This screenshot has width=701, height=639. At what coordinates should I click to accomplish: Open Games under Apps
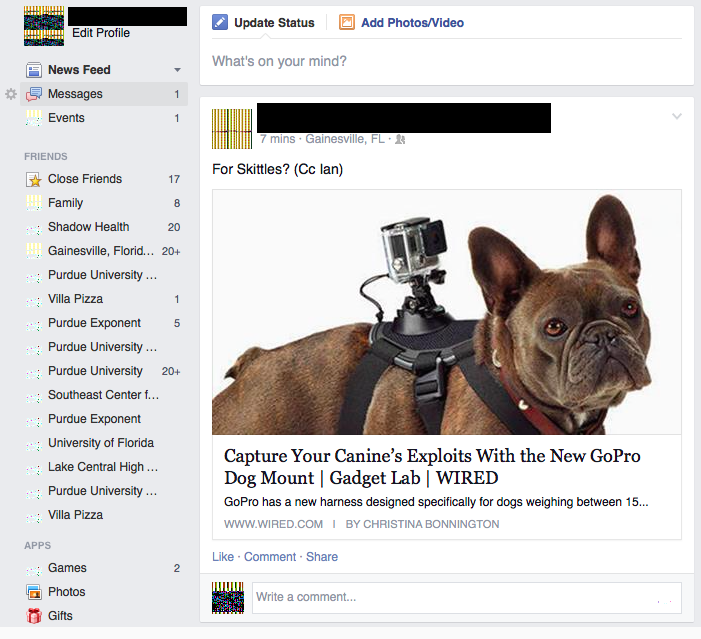[104, 568]
